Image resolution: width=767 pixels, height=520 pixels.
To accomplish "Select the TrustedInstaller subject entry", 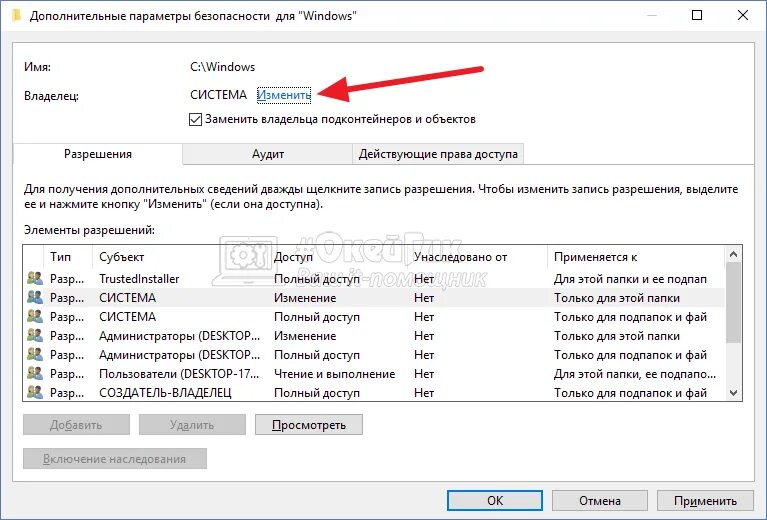I will (x=139, y=278).
